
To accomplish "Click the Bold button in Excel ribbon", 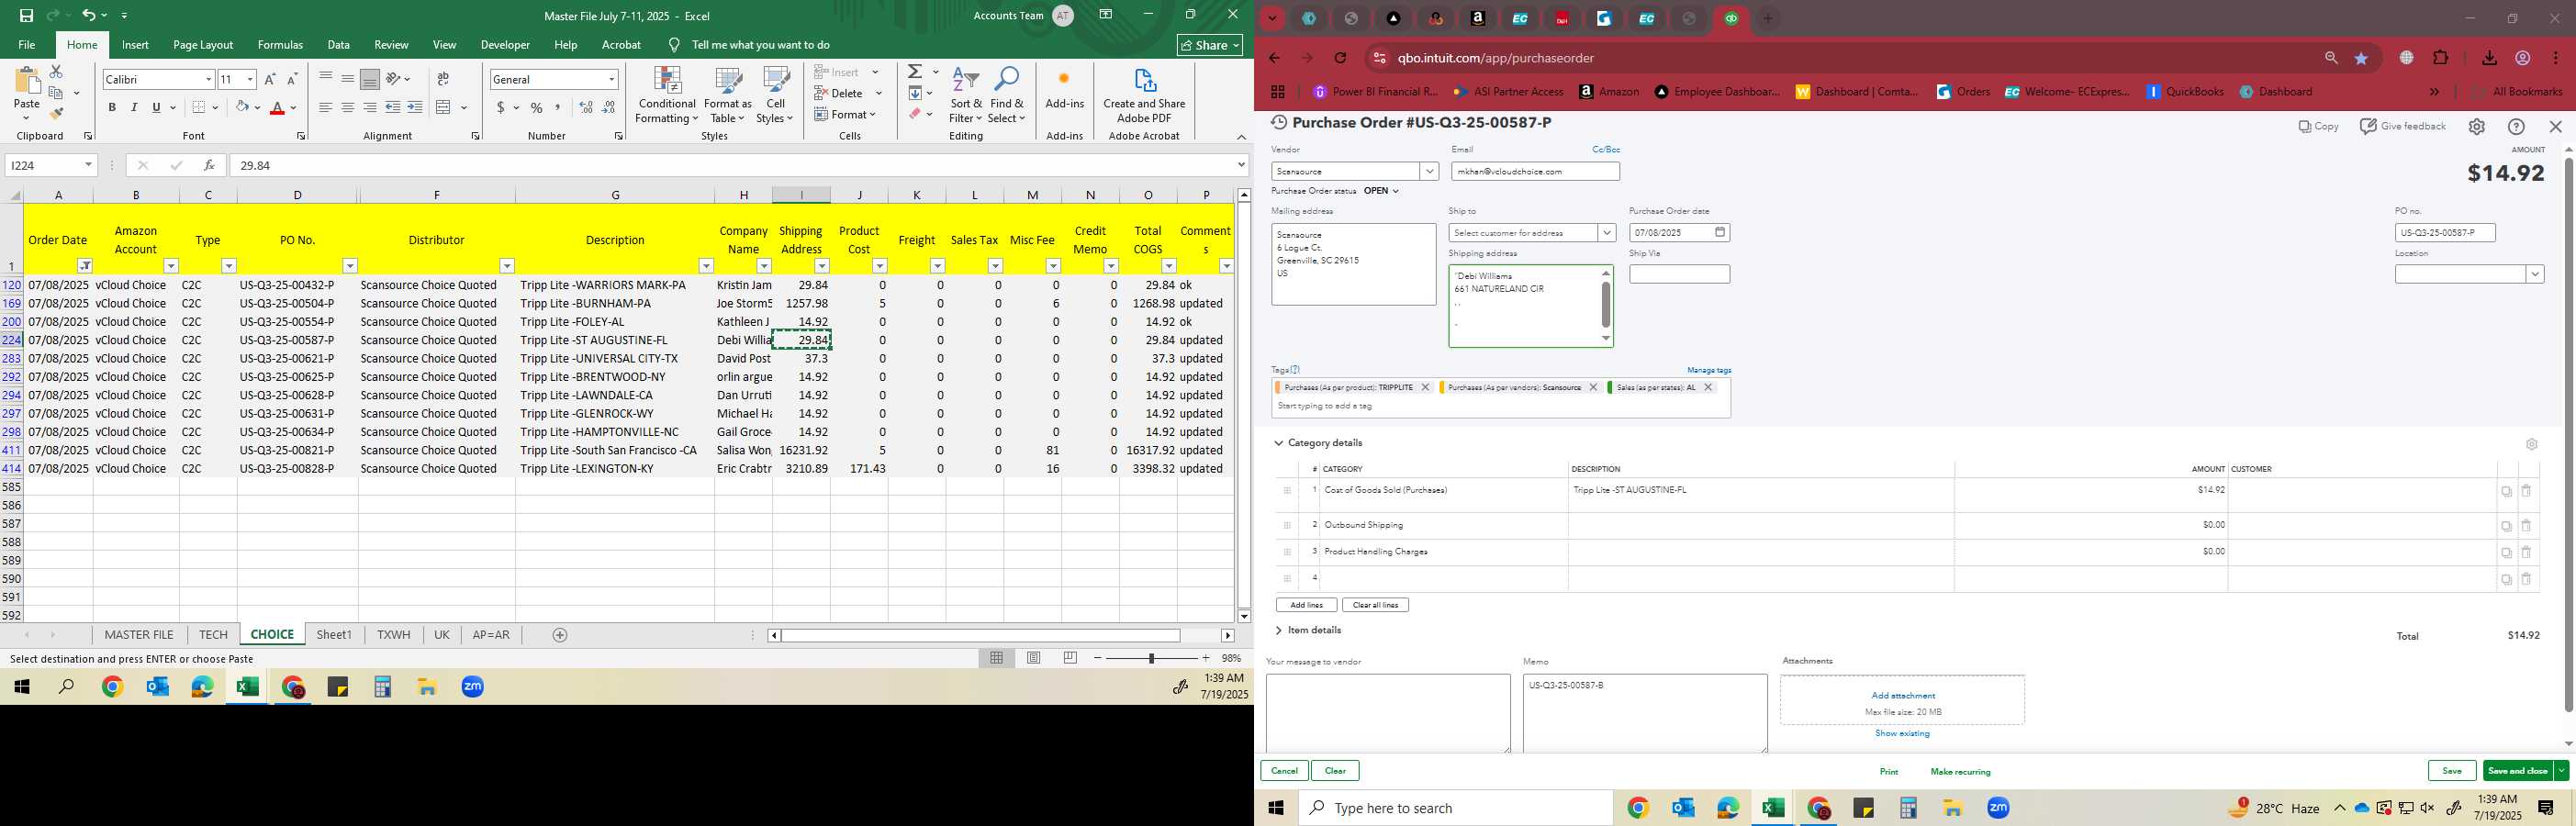I will pos(112,107).
